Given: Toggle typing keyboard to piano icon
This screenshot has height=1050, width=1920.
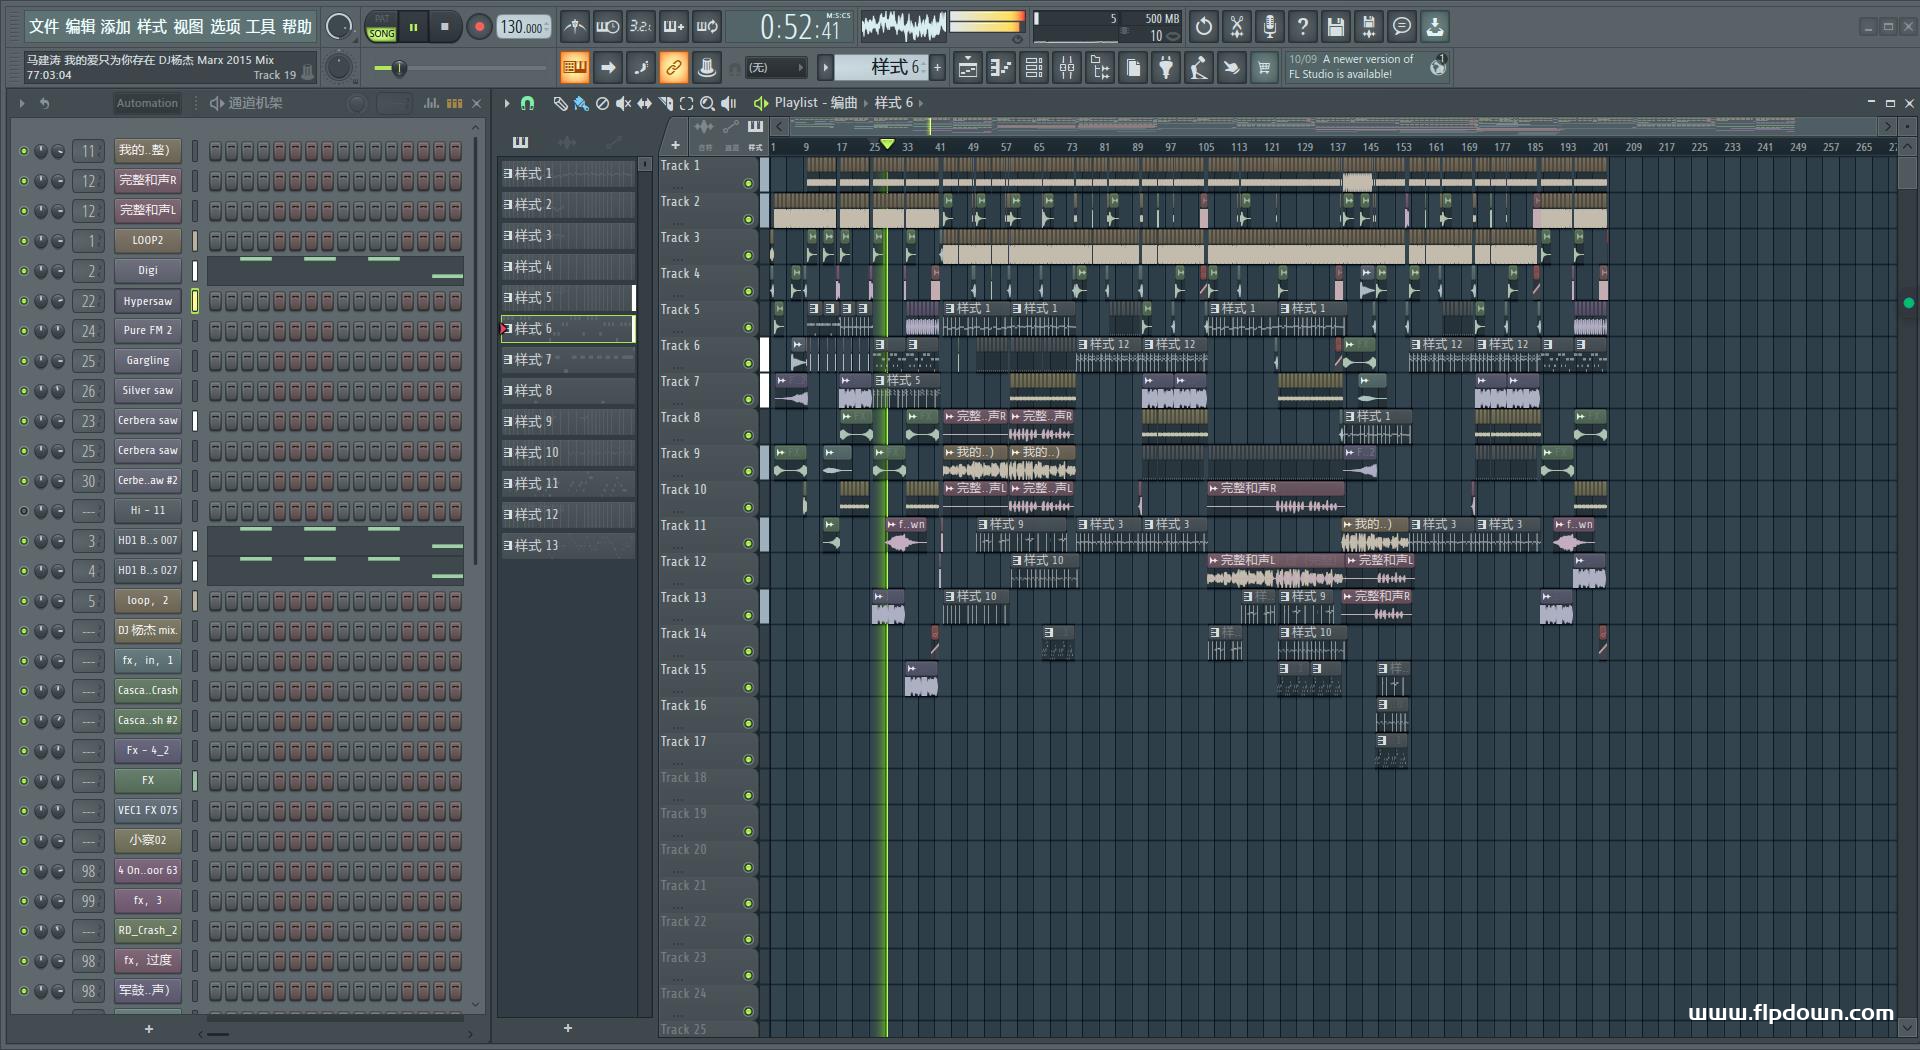Looking at the screenshot, I should [574, 67].
